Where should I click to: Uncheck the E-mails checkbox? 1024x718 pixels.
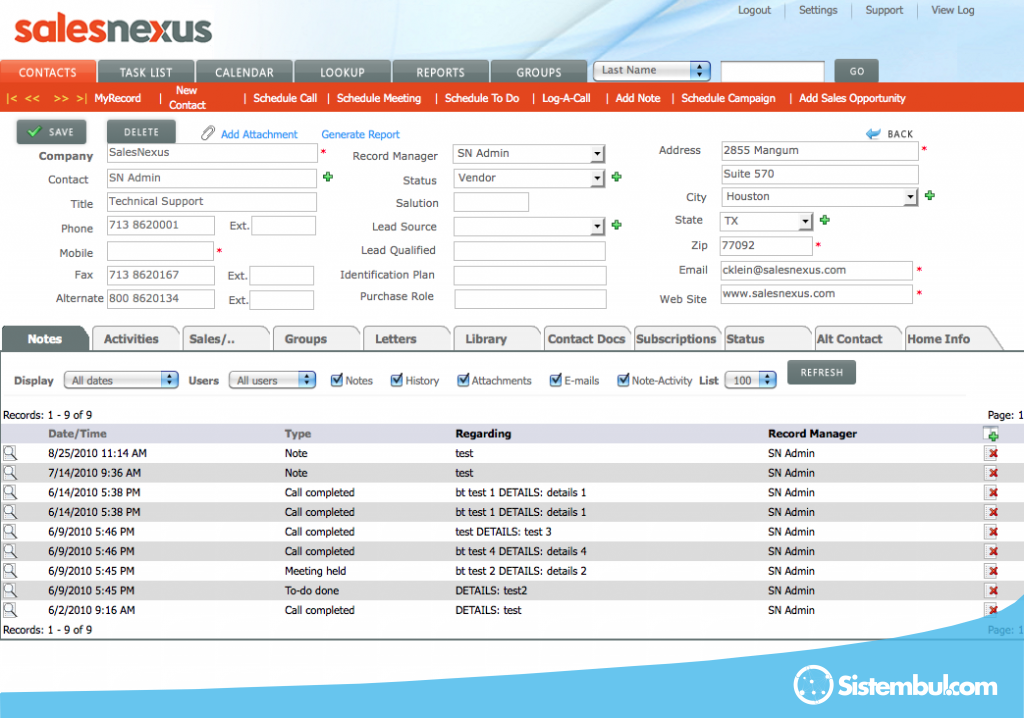click(x=556, y=380)
